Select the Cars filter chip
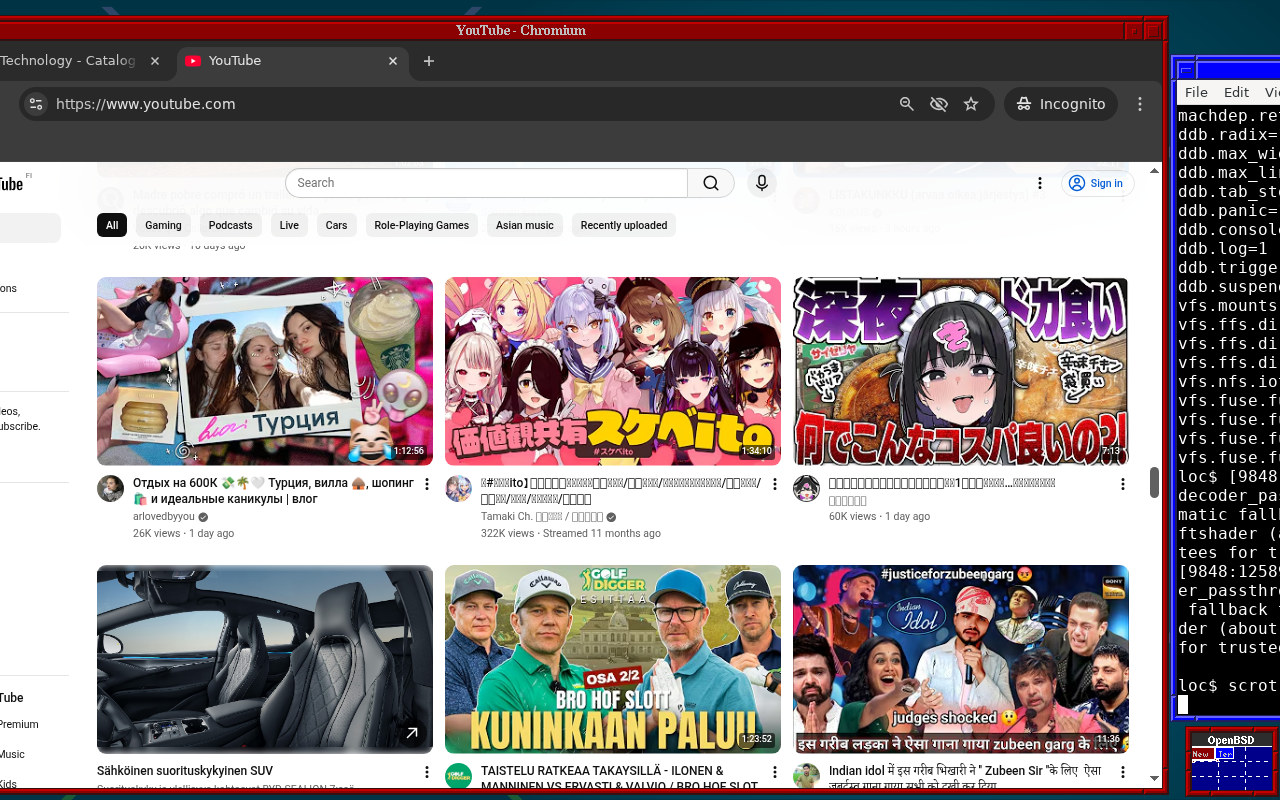 click(x=337, y=225)
